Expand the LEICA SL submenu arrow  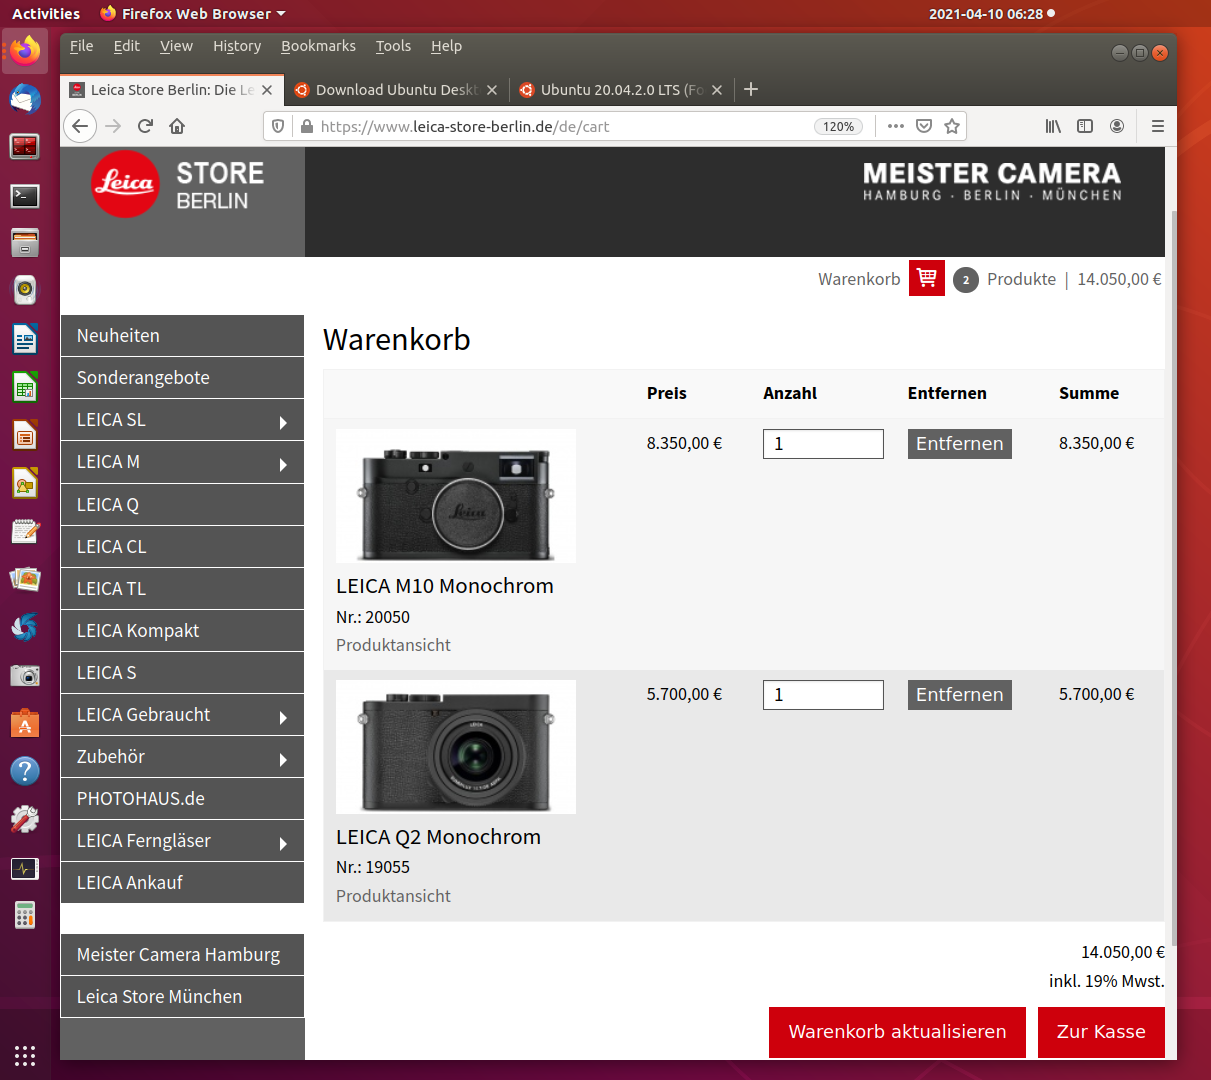click(x=283, y=422)
